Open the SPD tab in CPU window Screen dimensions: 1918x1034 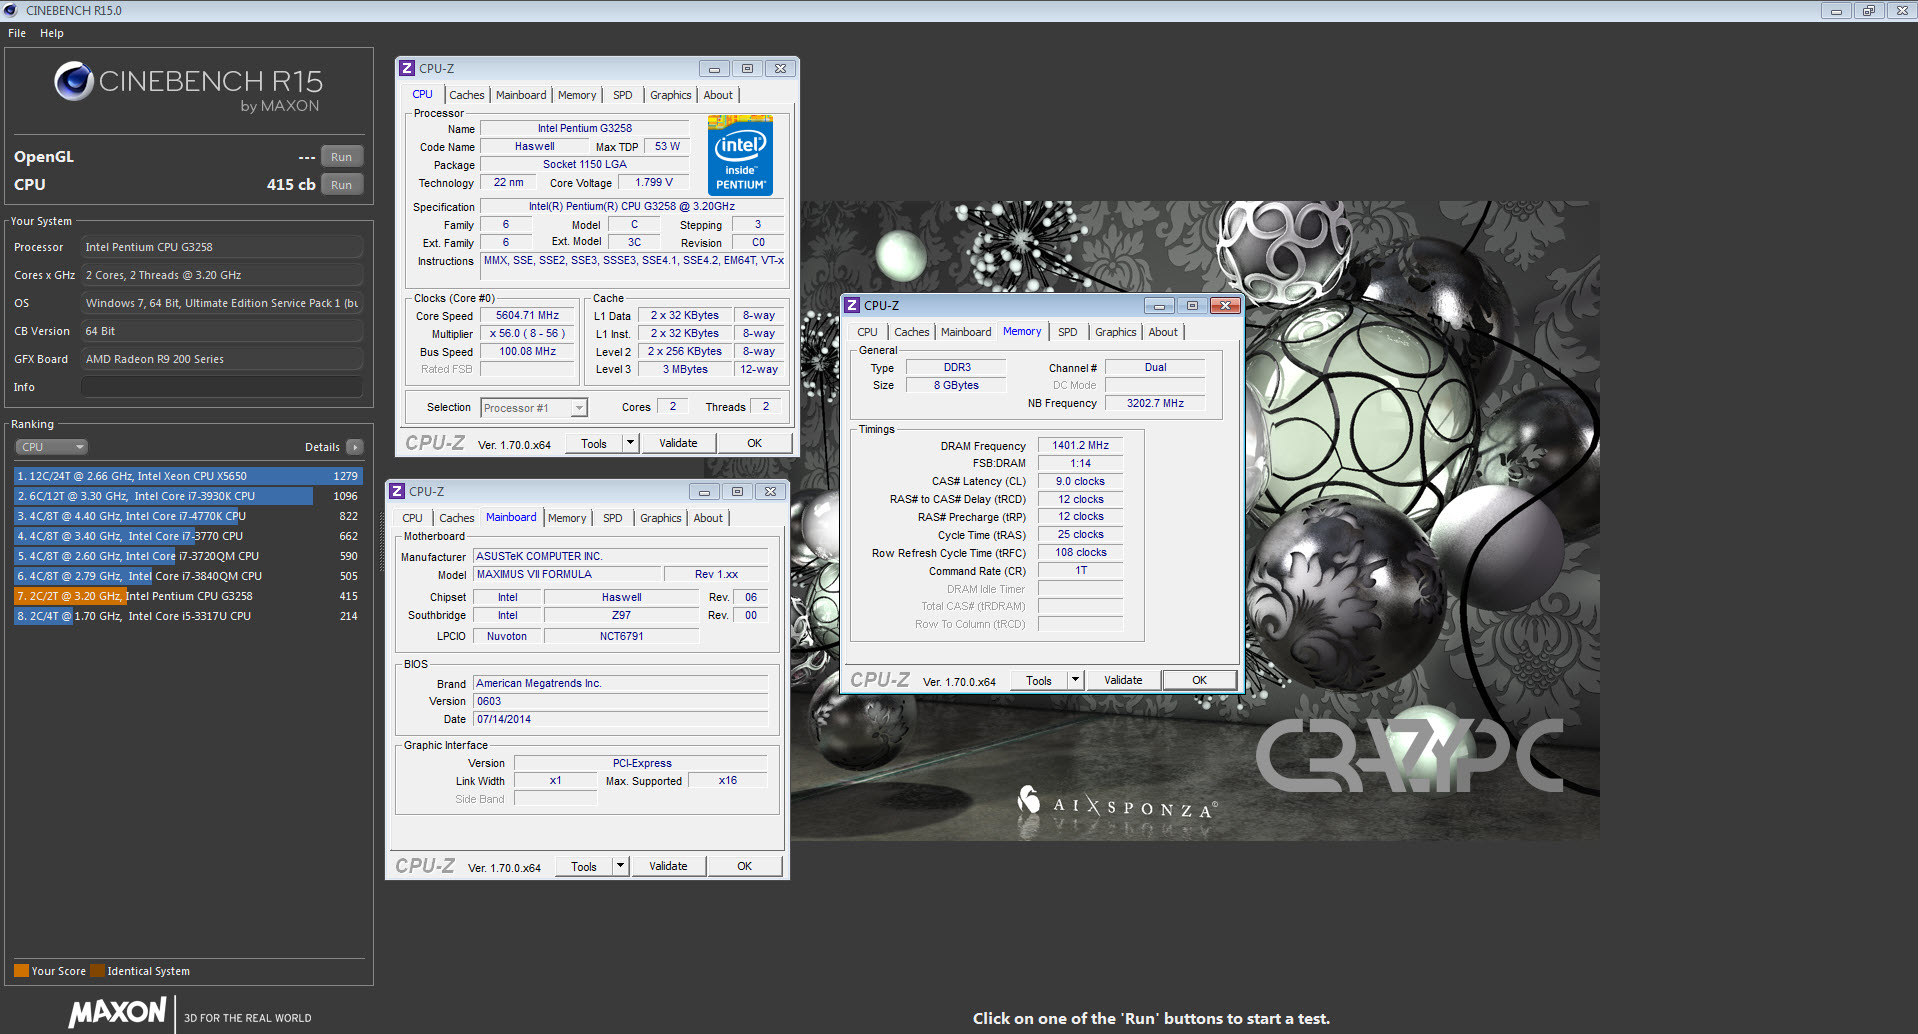623,95
